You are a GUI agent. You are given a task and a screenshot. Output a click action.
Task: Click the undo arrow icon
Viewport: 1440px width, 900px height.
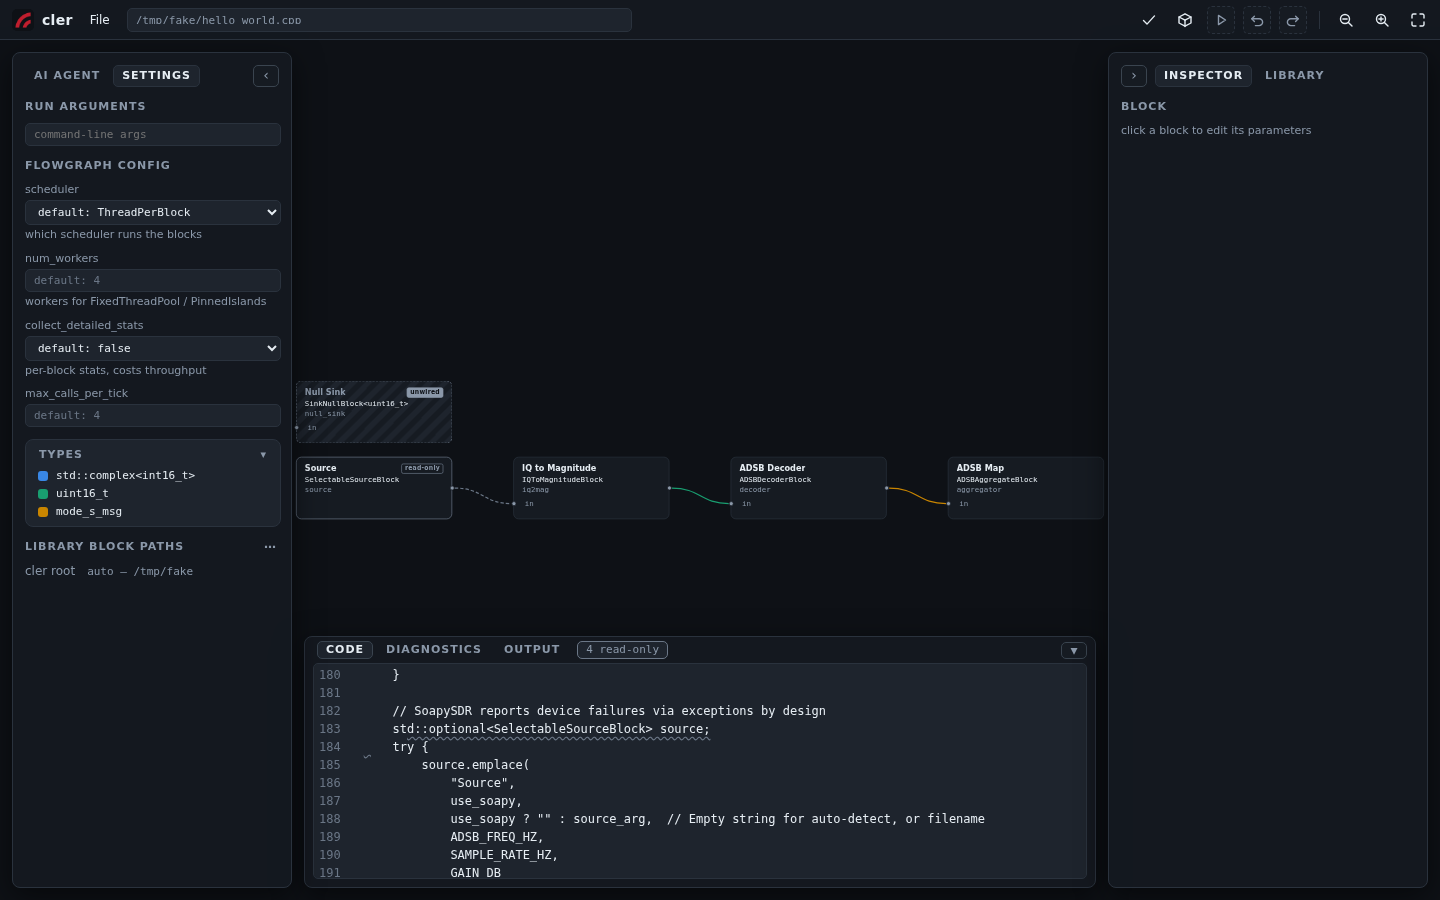tap(1257, 20)
